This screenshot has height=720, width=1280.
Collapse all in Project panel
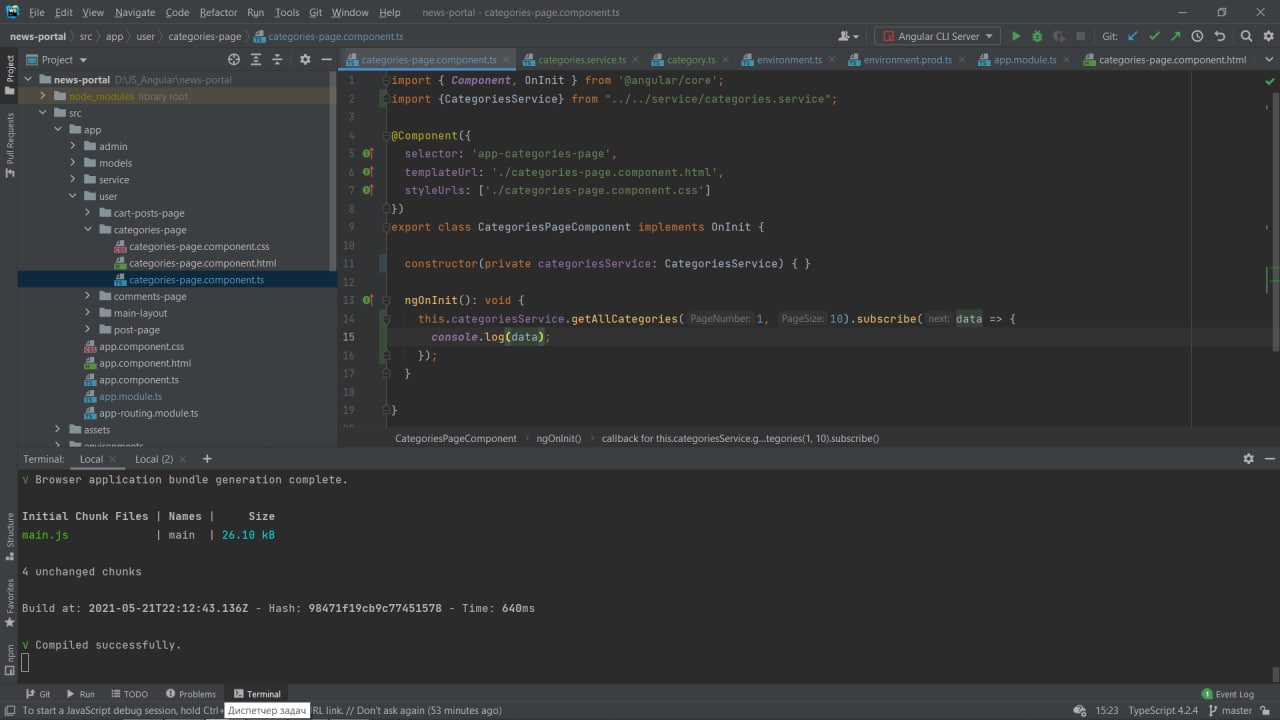(x=278, y=60)
